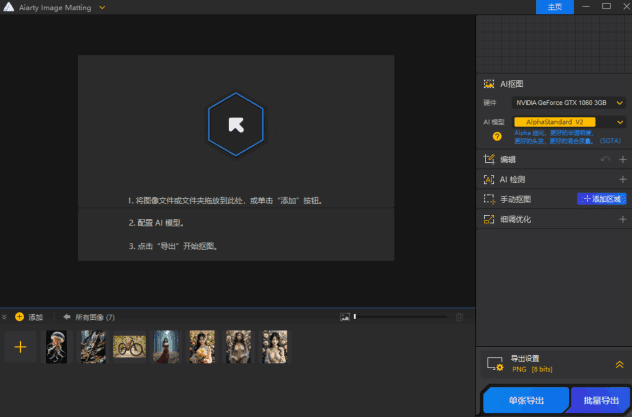Click the export settings monitor-gear icon
632x417 pixels.
click(493, 365)
